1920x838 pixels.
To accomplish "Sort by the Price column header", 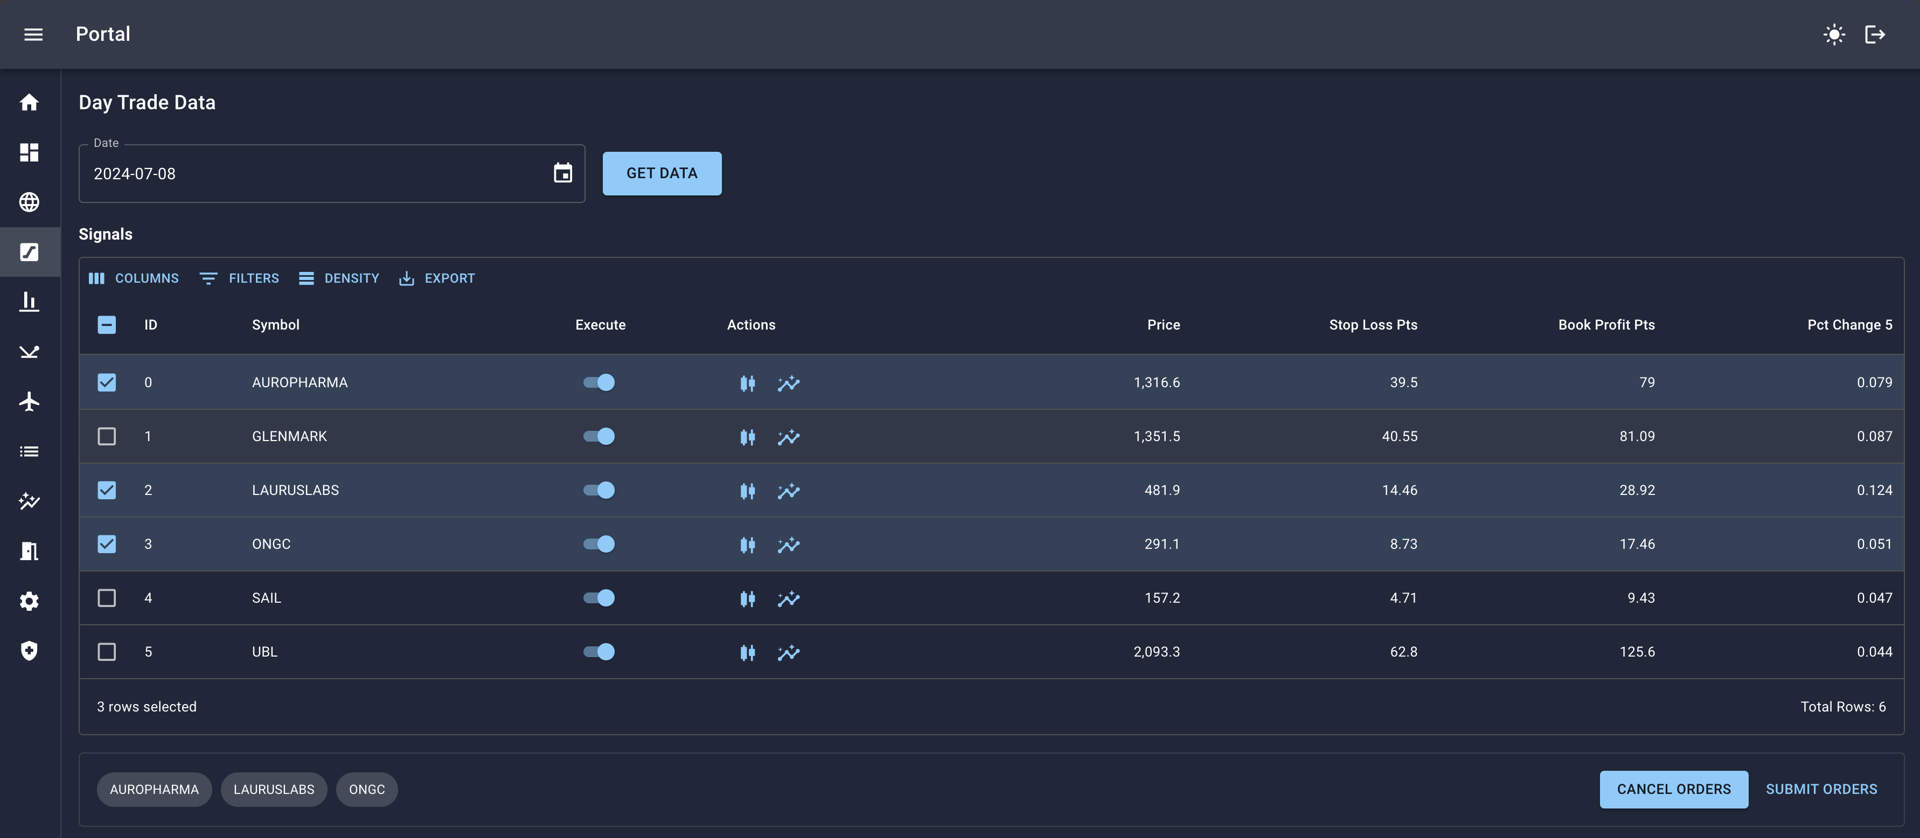I will pos(1163,325).
